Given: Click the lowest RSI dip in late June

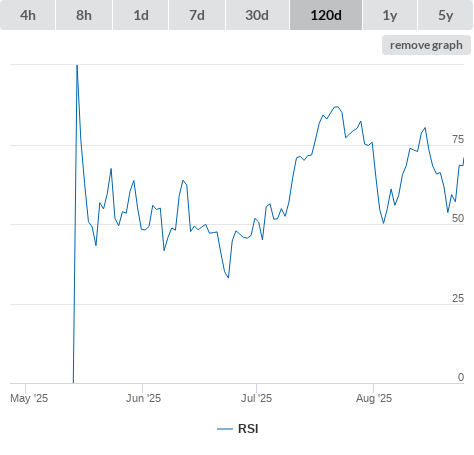Looking at the screenshot, I should [228, 277].
